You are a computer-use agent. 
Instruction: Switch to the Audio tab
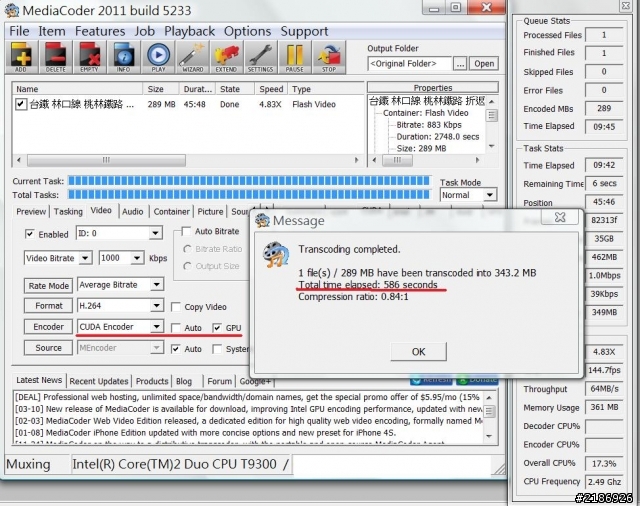point(133,212)
